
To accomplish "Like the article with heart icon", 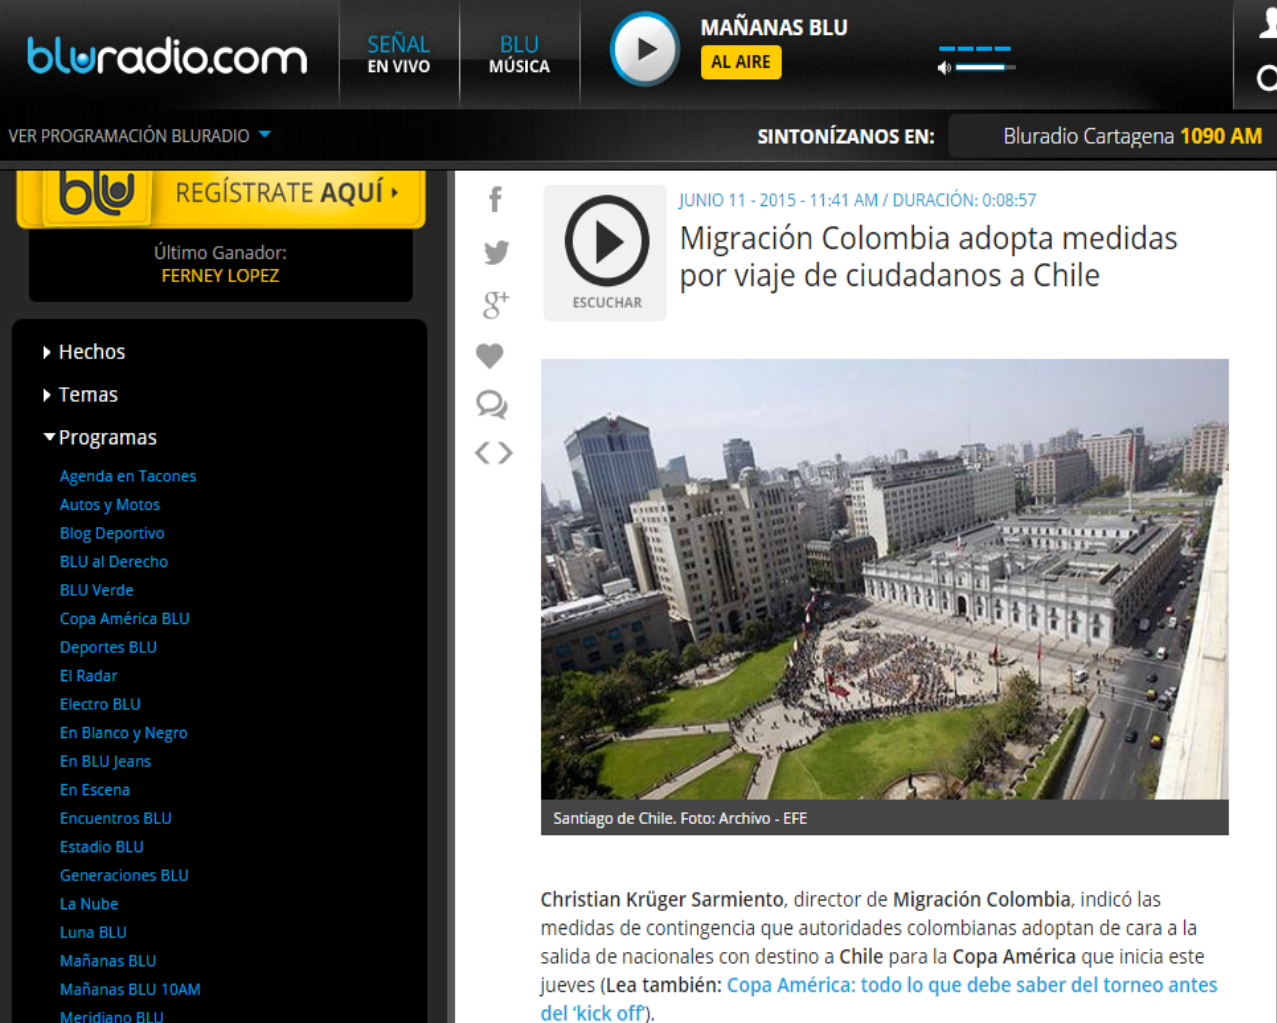I will (490, 355).
